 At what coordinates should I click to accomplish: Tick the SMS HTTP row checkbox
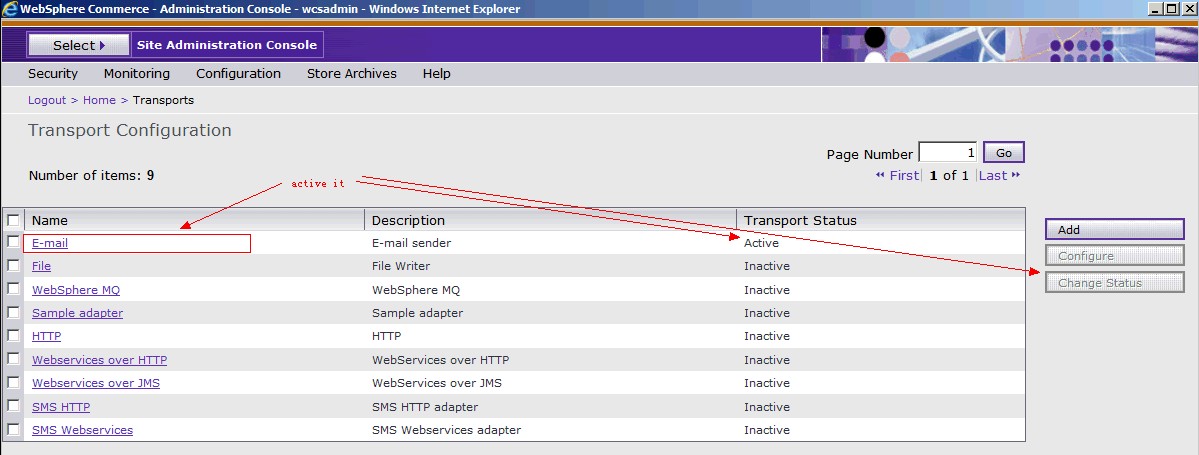(x=13, y=407)
